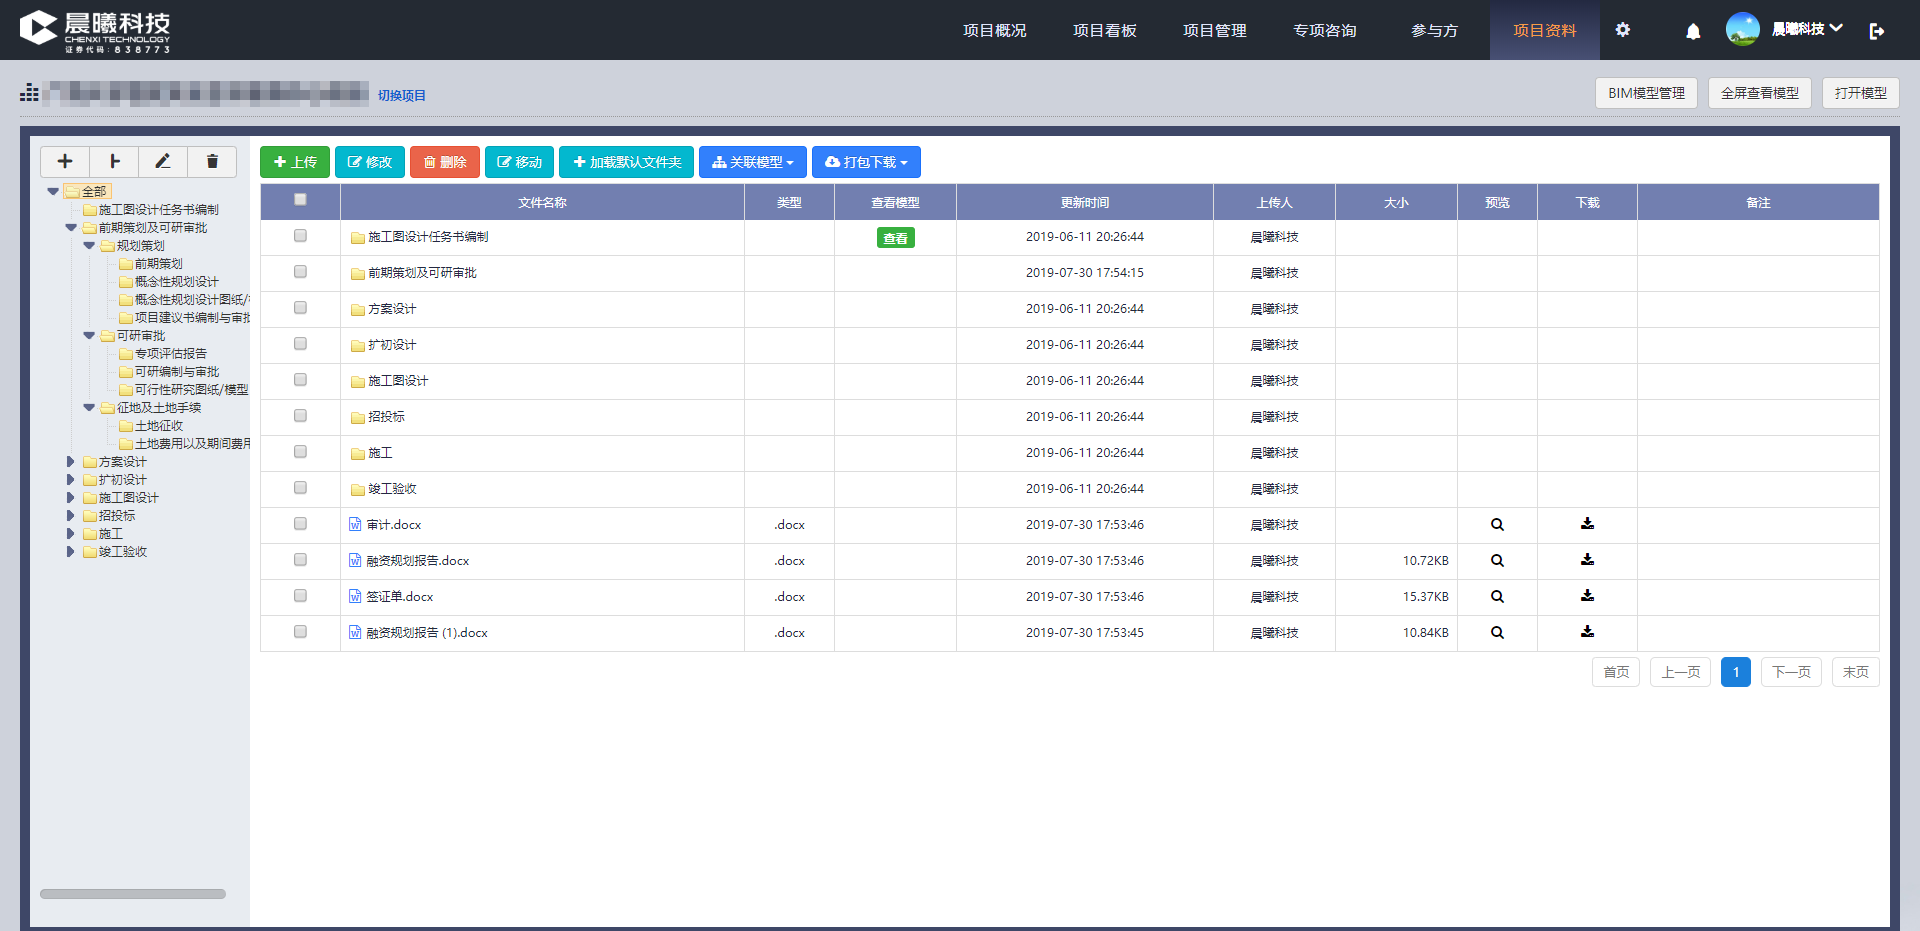Click the 切换项目 link
Viewport: 1920px width, 931px height.
[402, 95]
